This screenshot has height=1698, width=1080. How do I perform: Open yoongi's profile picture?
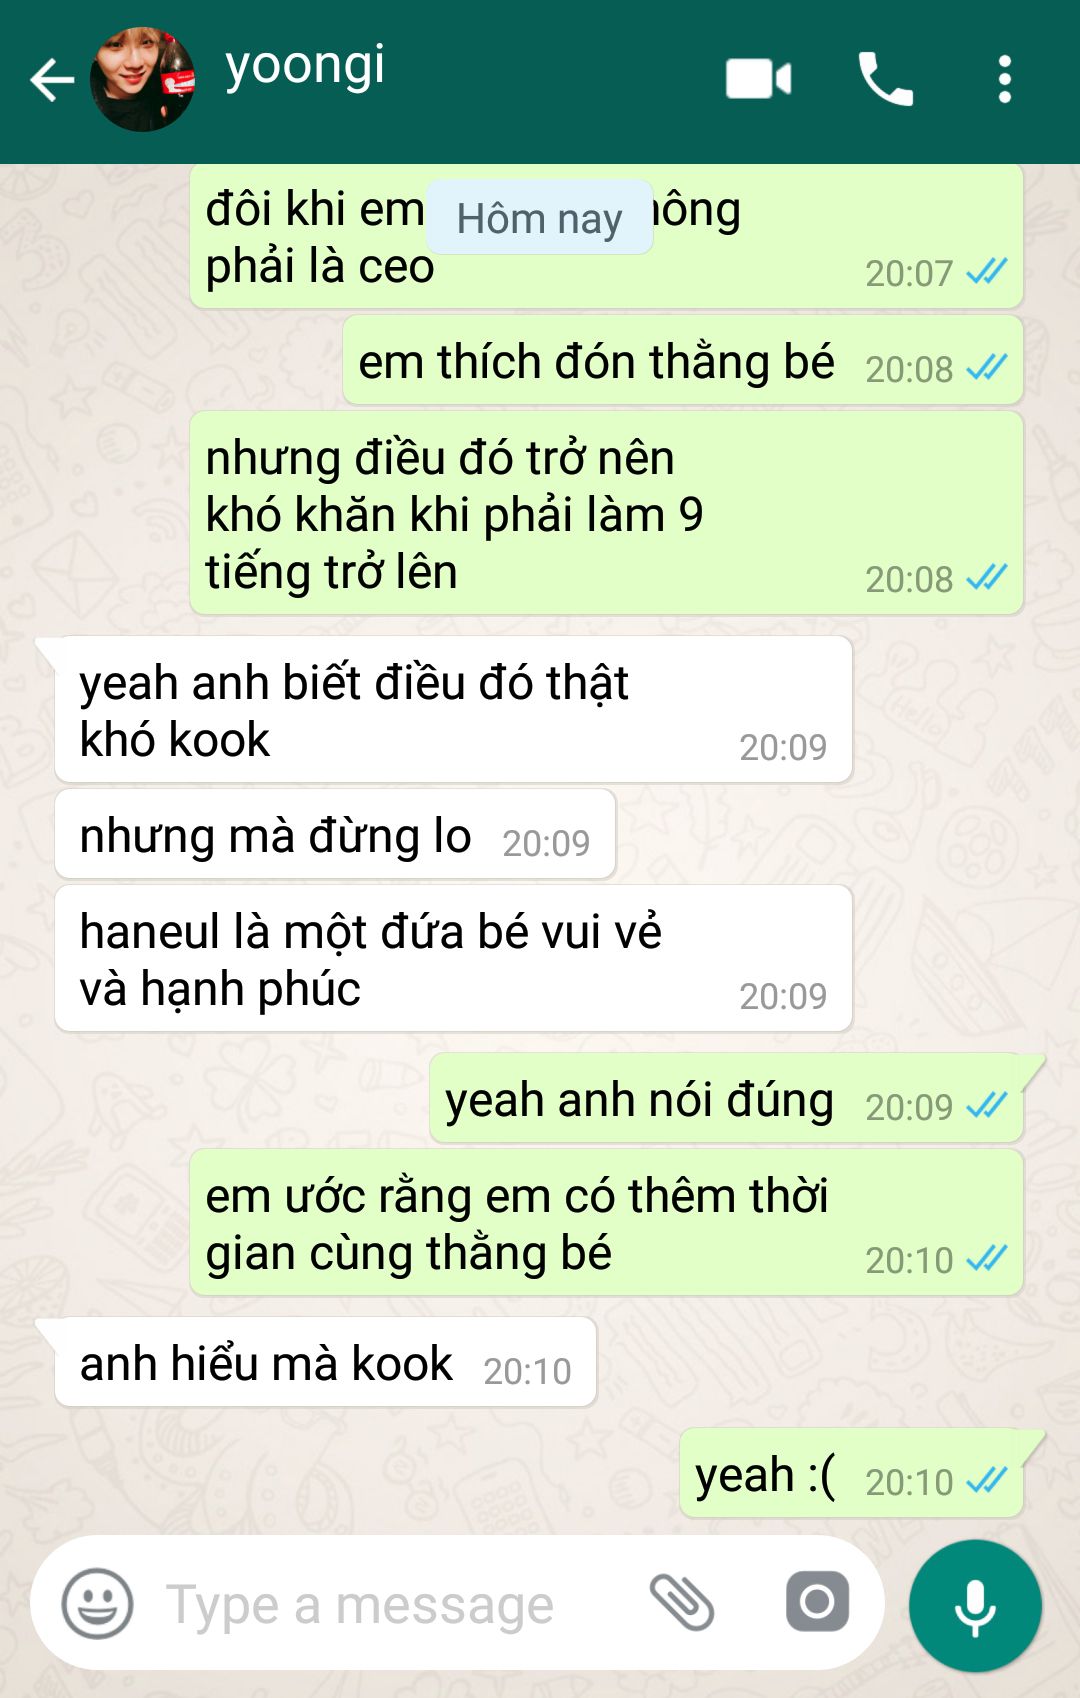pos(142,79)
